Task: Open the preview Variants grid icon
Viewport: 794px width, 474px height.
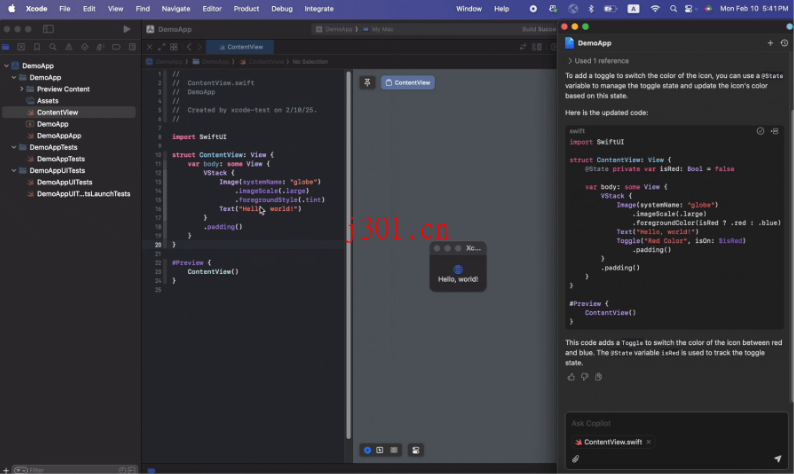Action: tap(393, 450)
